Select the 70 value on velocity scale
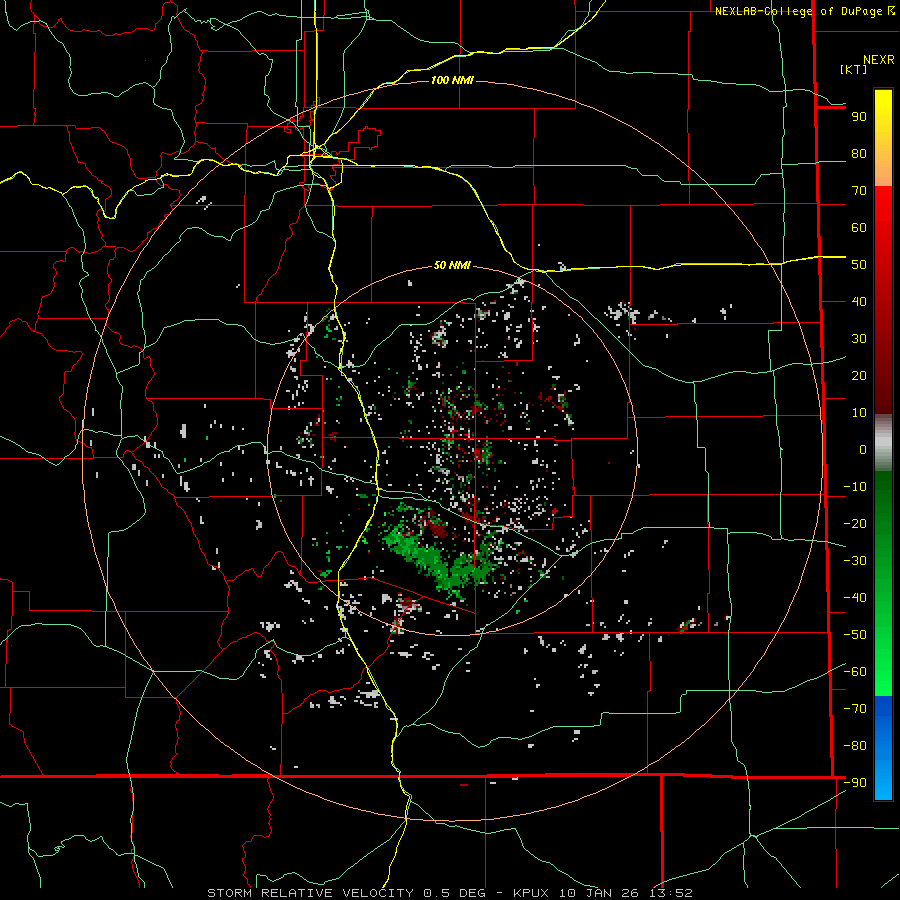This screenshot has width=900, height=900. tap(859, 191)
